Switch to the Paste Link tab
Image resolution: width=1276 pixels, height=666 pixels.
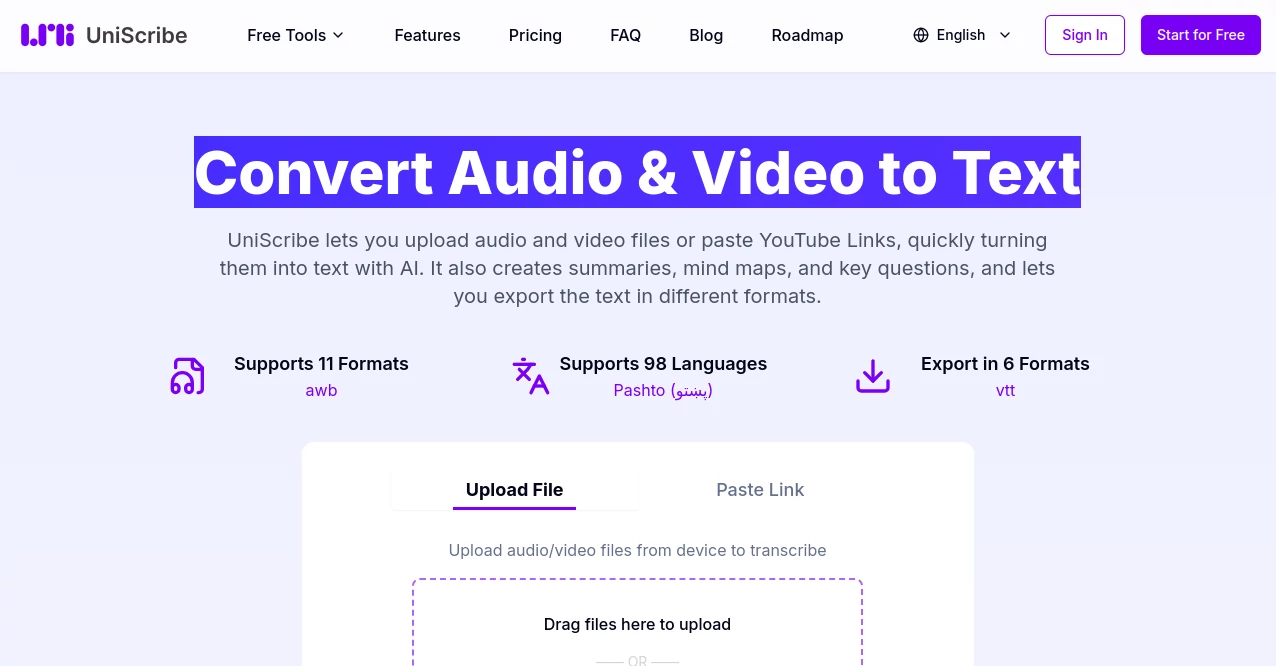pyautogui.click(x=760, y=490)
